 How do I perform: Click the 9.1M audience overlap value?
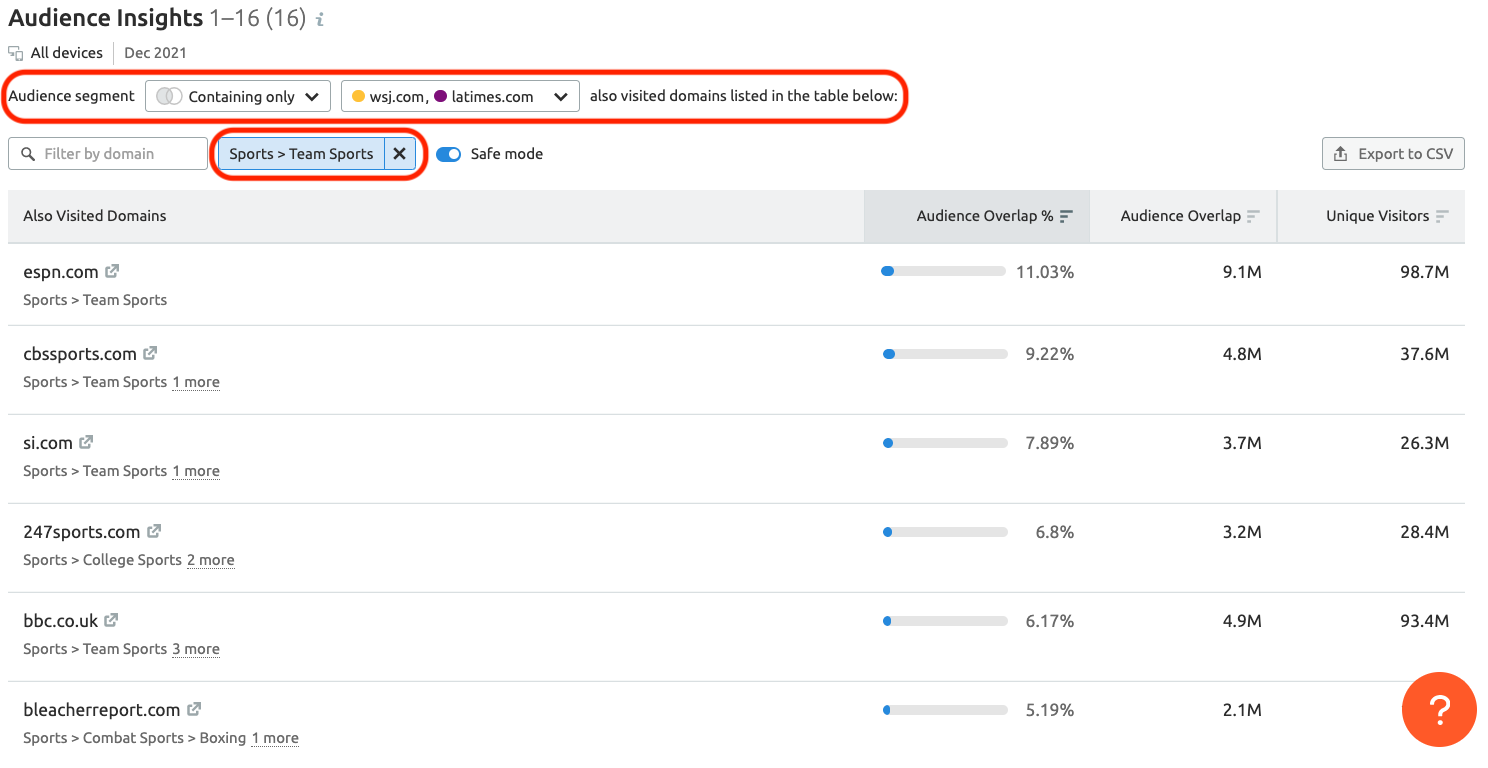click(1242, 271)
